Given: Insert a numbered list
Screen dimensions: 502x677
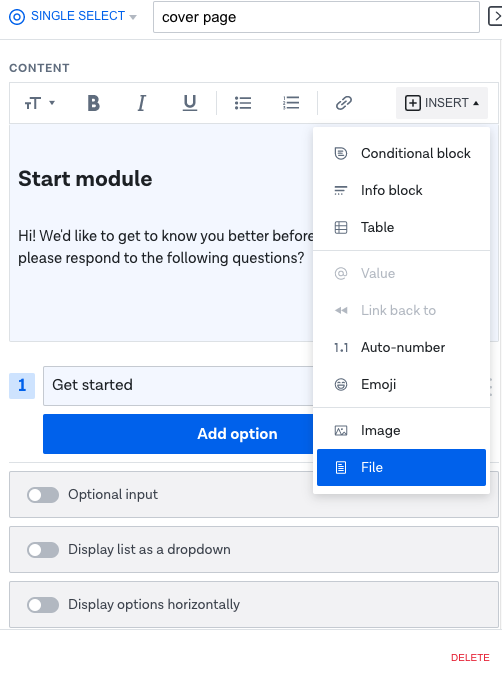Looking at the screenshot, I should point(291,103).
